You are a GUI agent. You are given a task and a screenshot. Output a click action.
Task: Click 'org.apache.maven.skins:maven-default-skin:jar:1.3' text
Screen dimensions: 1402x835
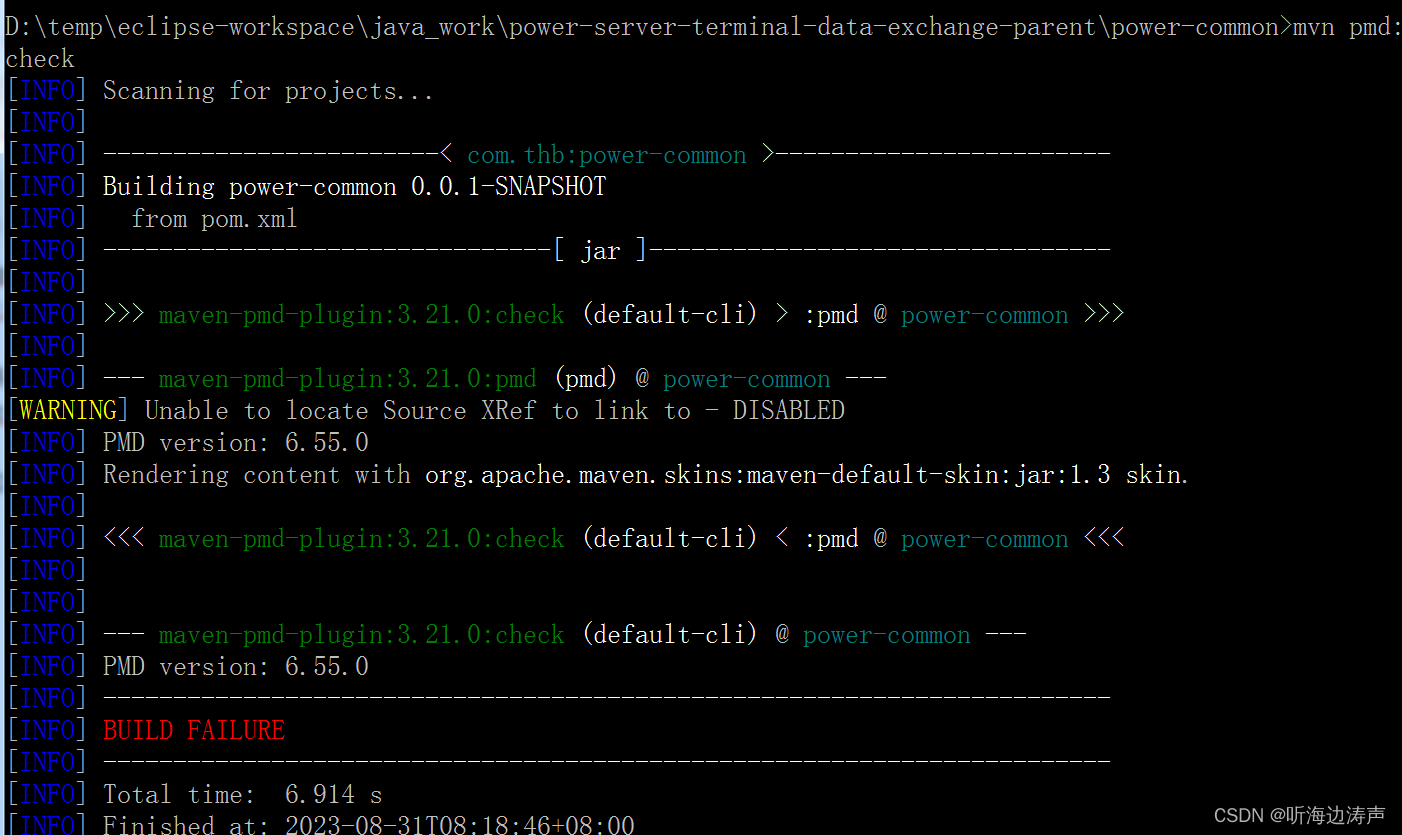click(768, 475)
